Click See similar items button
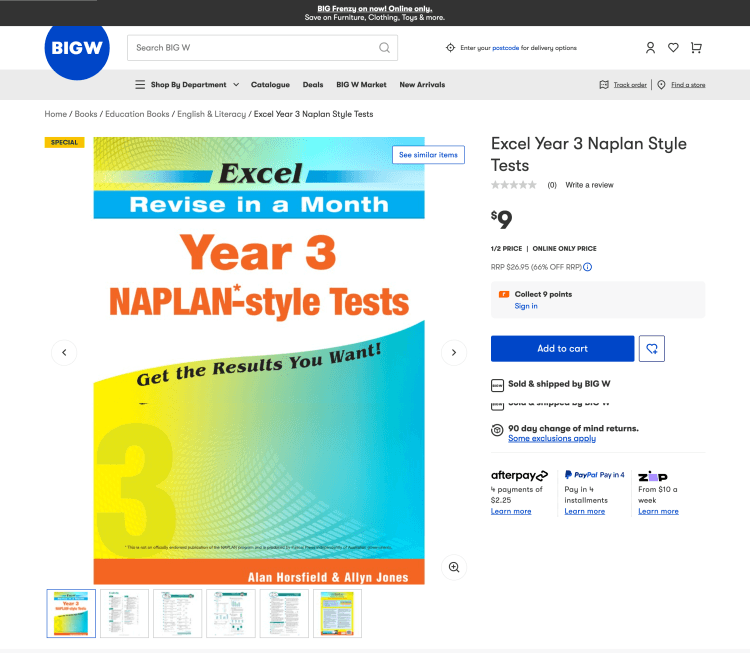Screen dimensions: 750x653 (428, 155)
